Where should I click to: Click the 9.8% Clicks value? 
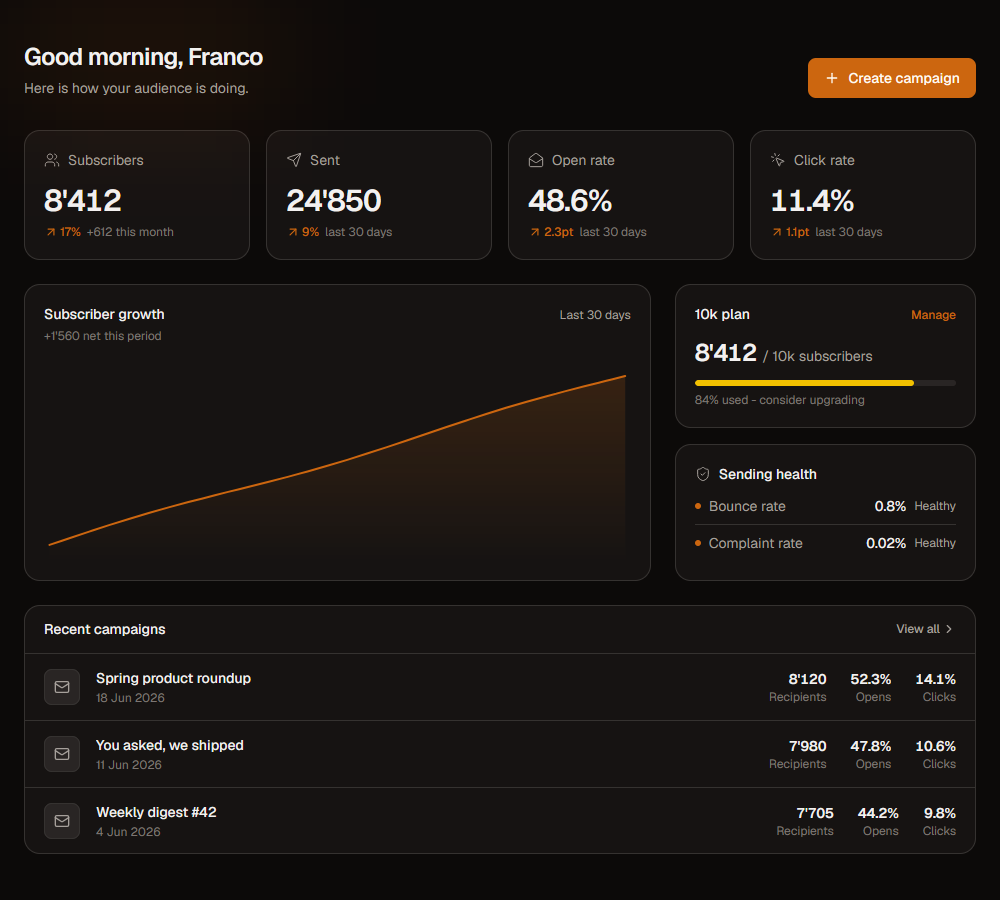tap(939, 813)
